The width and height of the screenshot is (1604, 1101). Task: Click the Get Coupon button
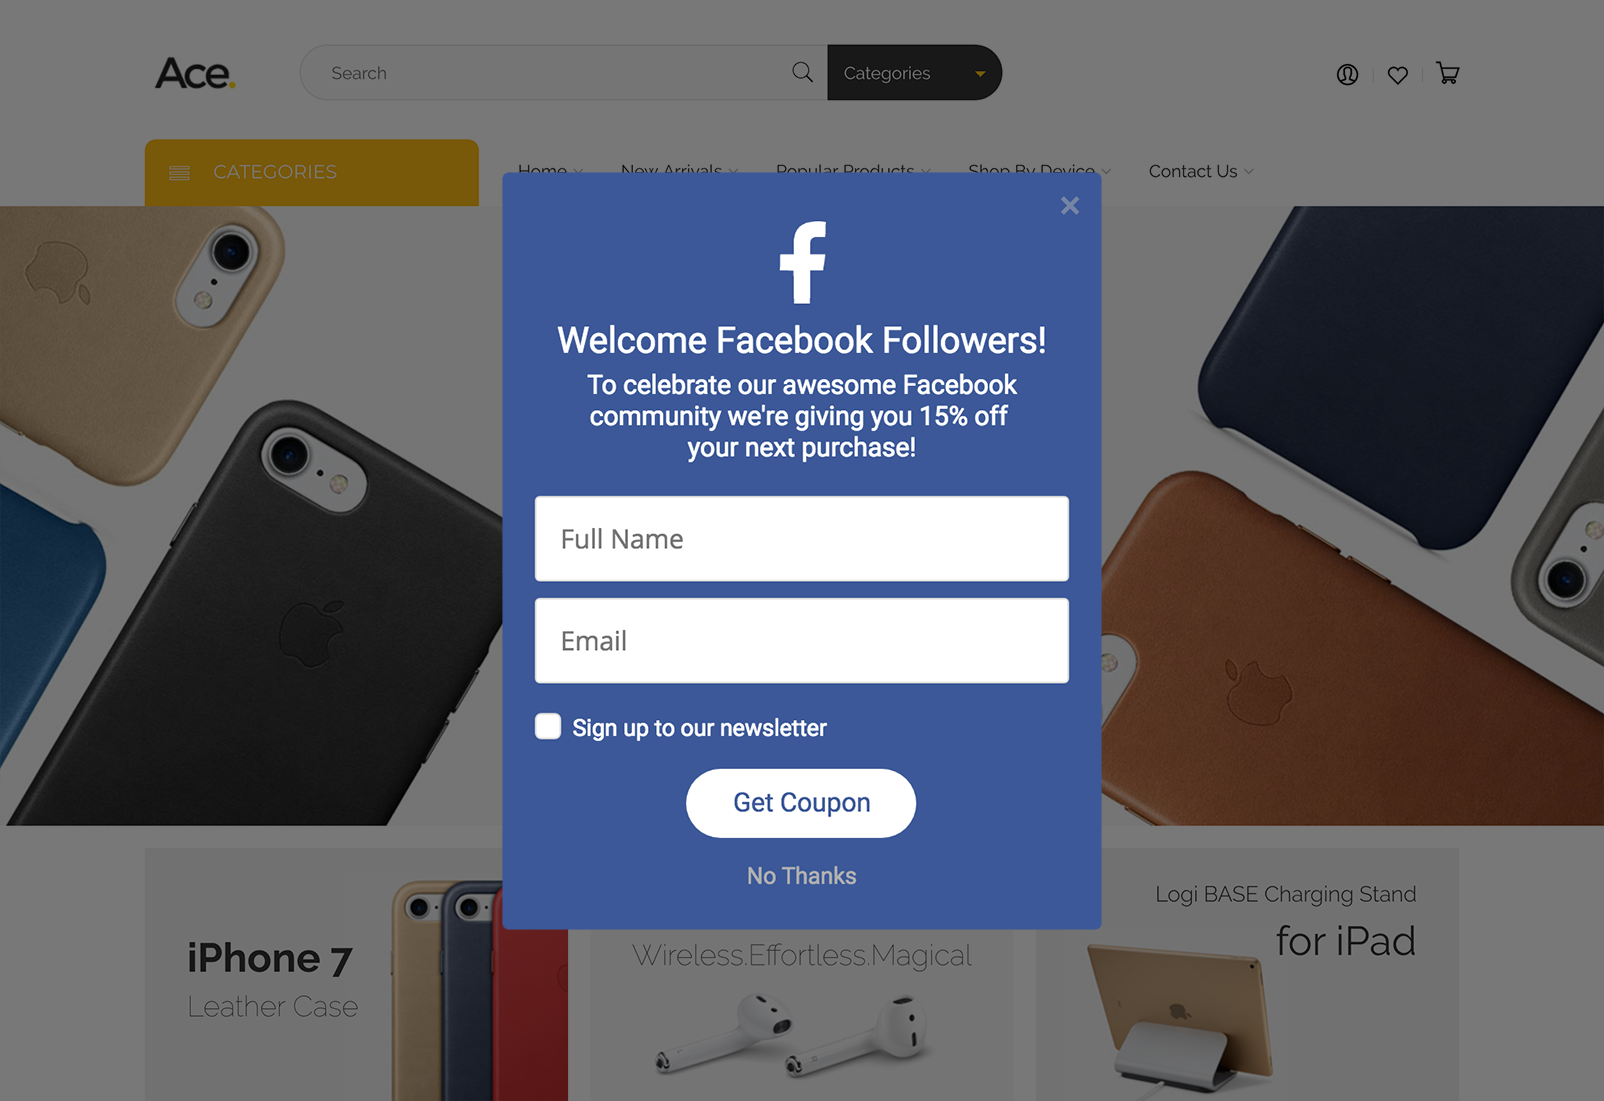(801, 803)
